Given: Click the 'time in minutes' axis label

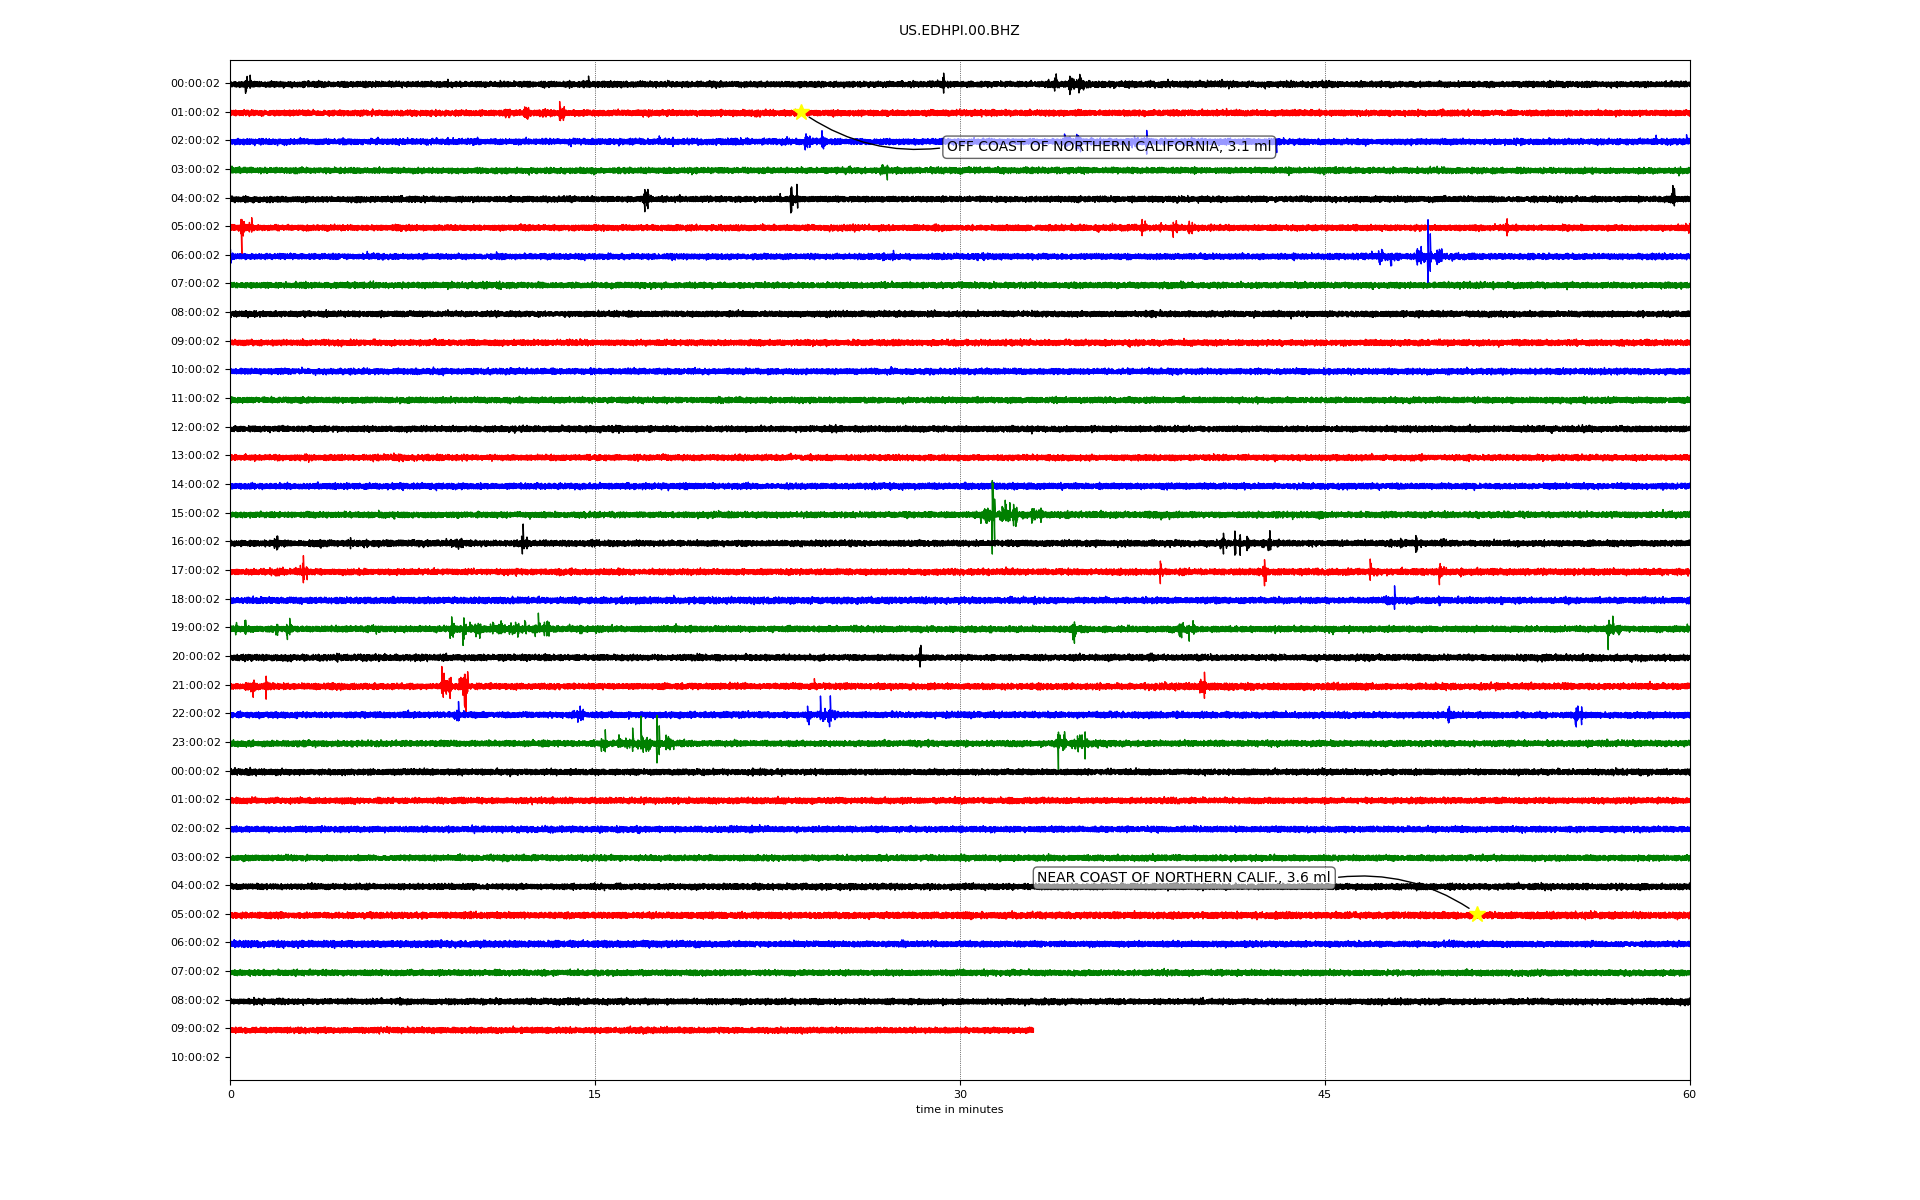Looking at the screenshot, I should click(959, 1110).
